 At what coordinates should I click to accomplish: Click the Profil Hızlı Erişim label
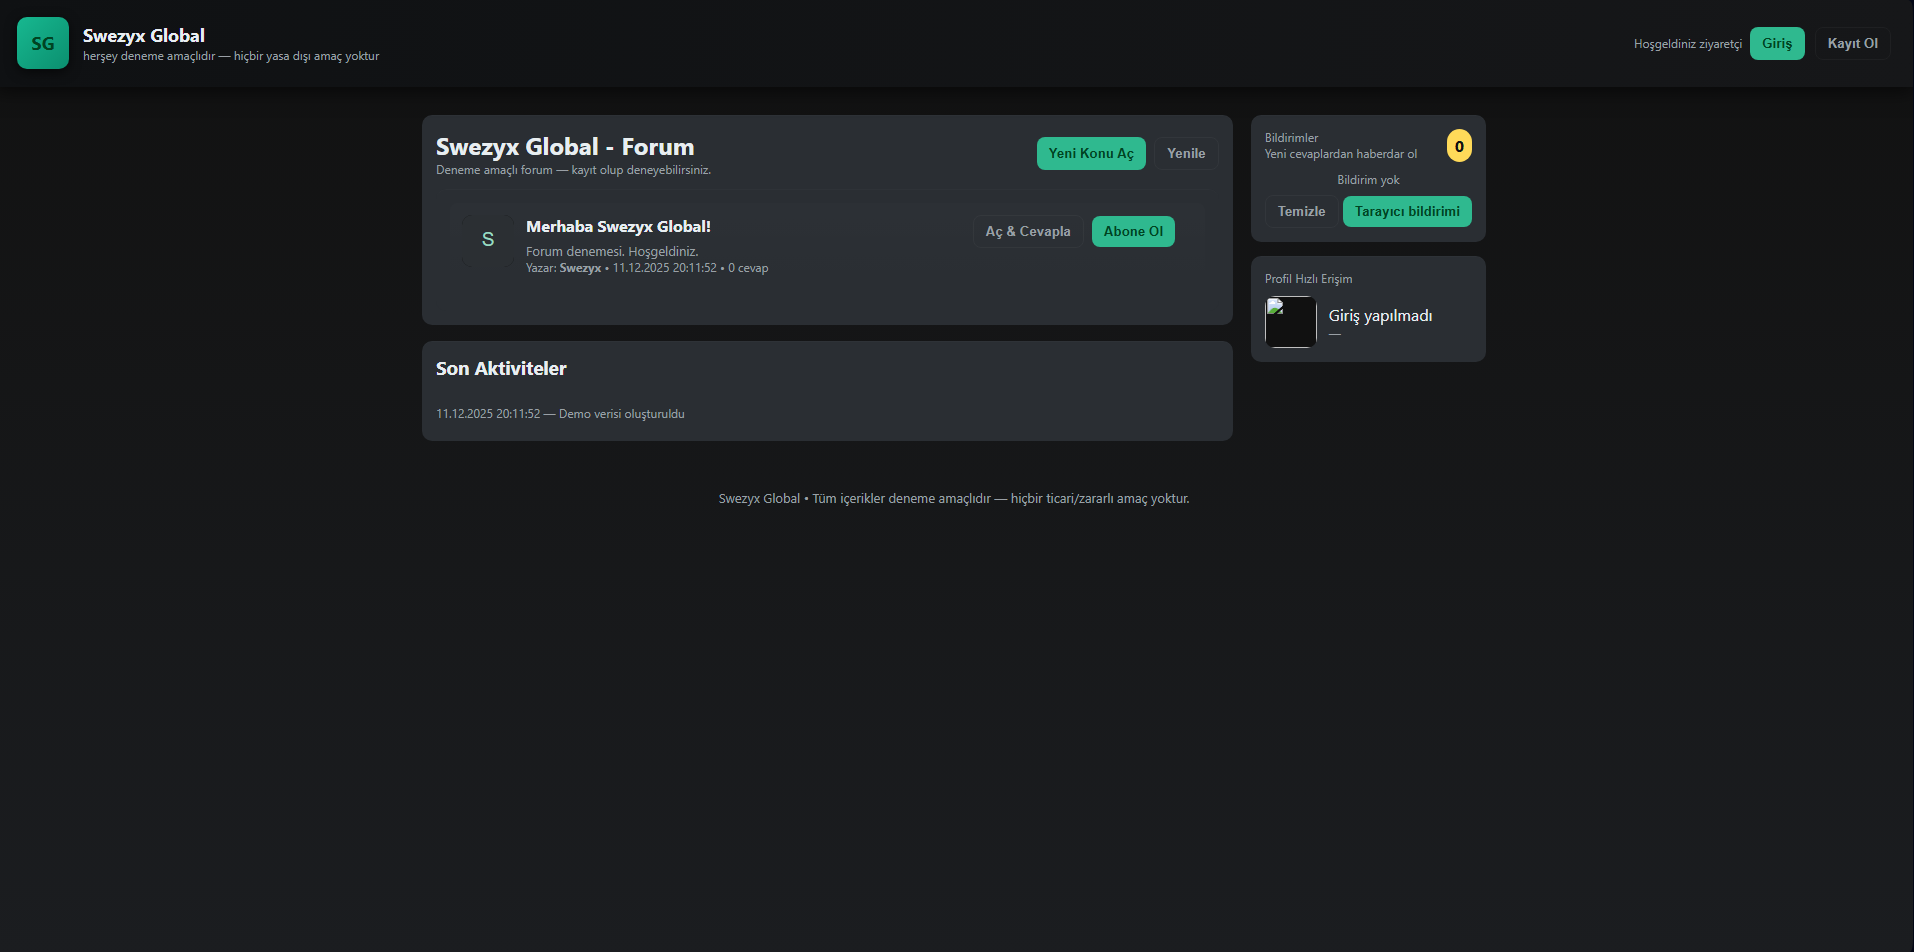[1308, 279]
